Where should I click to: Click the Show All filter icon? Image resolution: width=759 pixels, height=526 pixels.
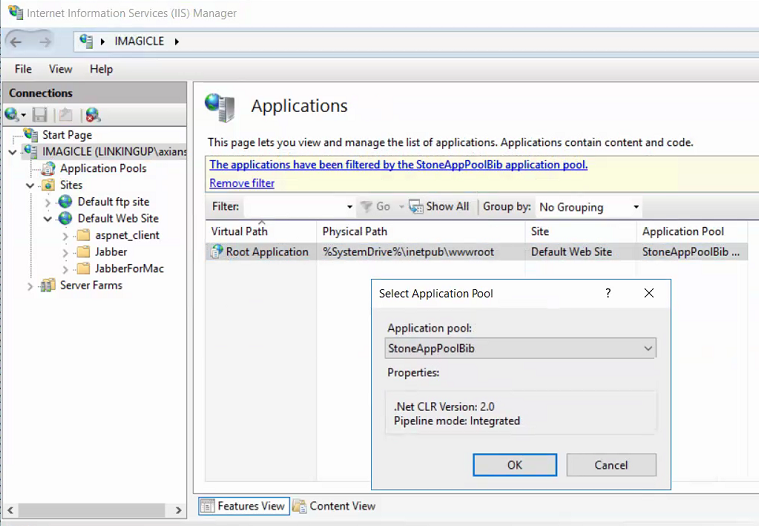[415, 207]
